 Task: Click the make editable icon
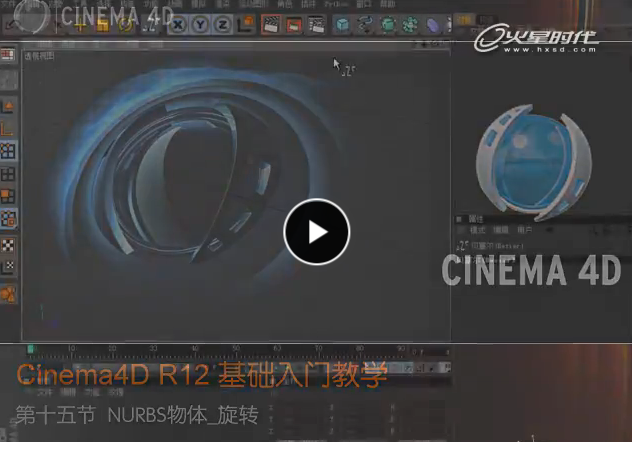click(8, 80)
